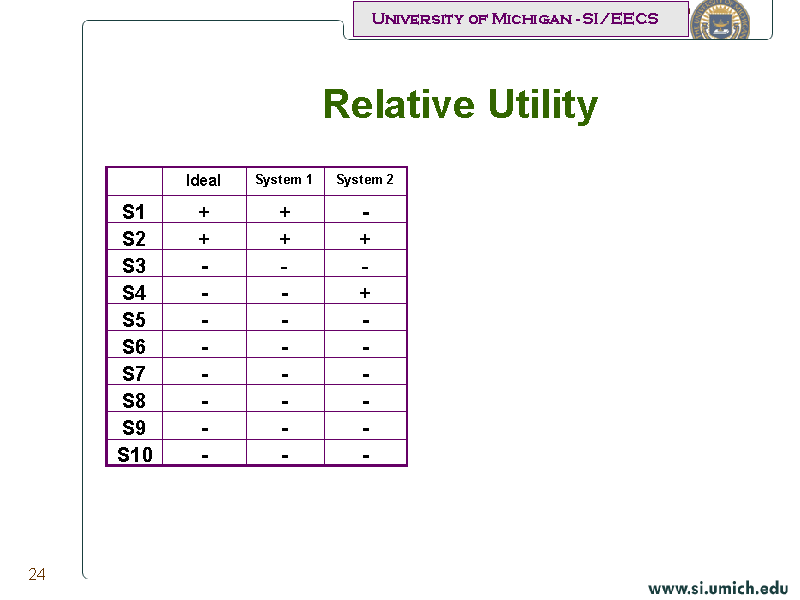Click the University of Michigan seal logo
Viewport: 800px width, 600px height.
tap(720, 19)
